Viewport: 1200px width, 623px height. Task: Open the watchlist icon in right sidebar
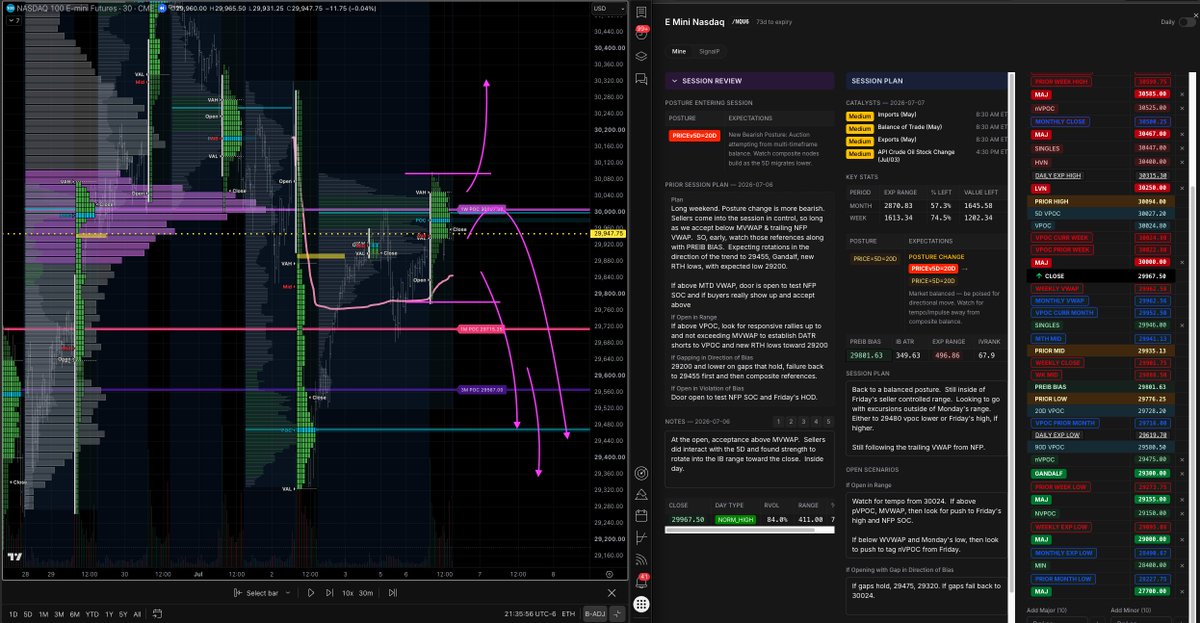tap(641, 10)
